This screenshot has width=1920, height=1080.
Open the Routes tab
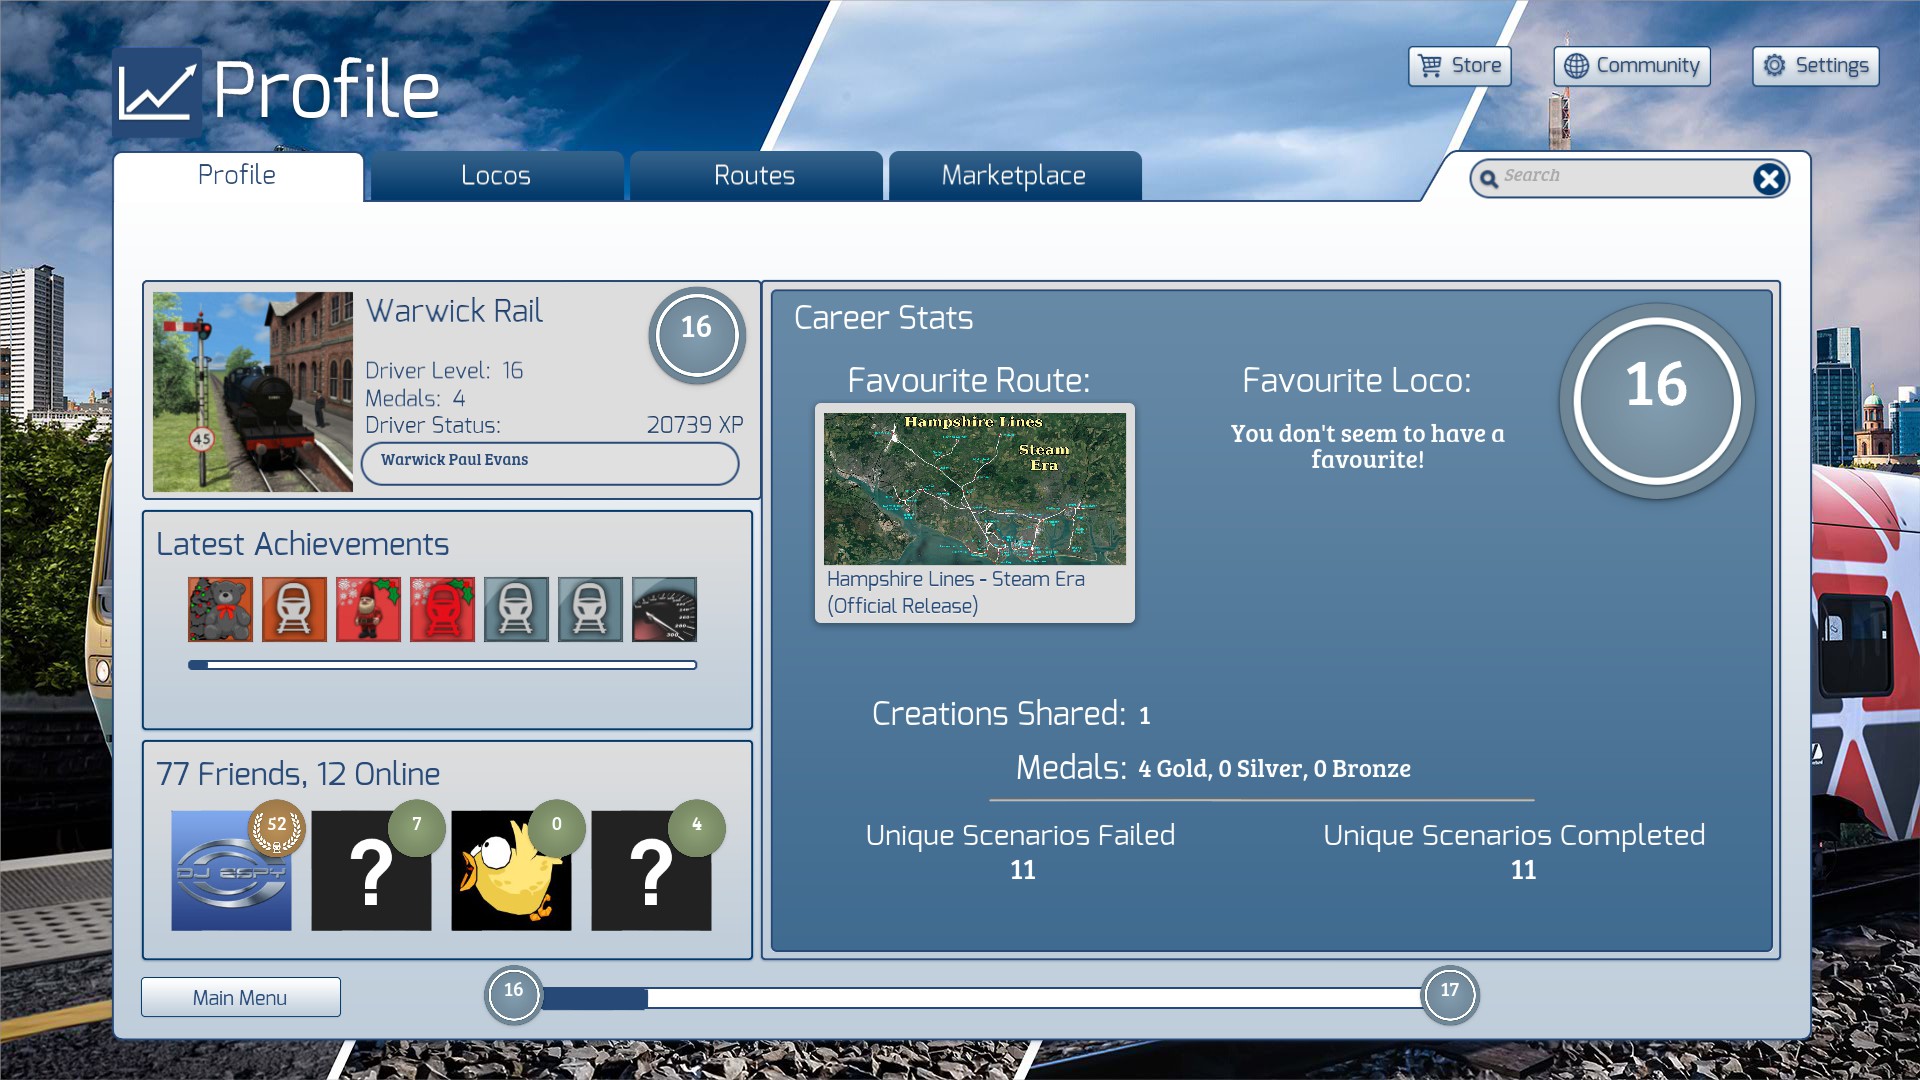pos(754,176)
